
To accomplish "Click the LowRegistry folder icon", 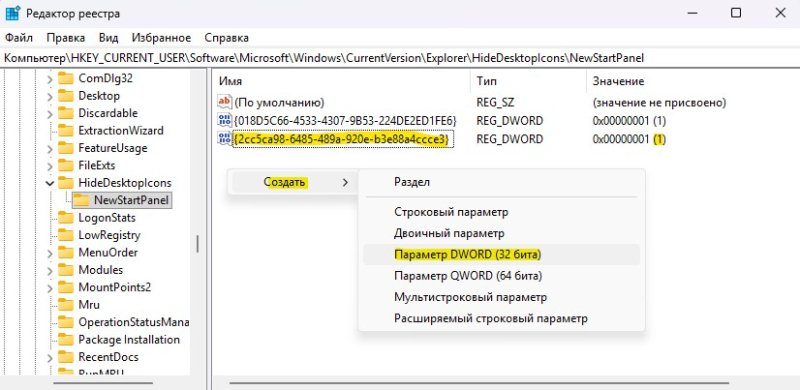I will pos(66,235).
